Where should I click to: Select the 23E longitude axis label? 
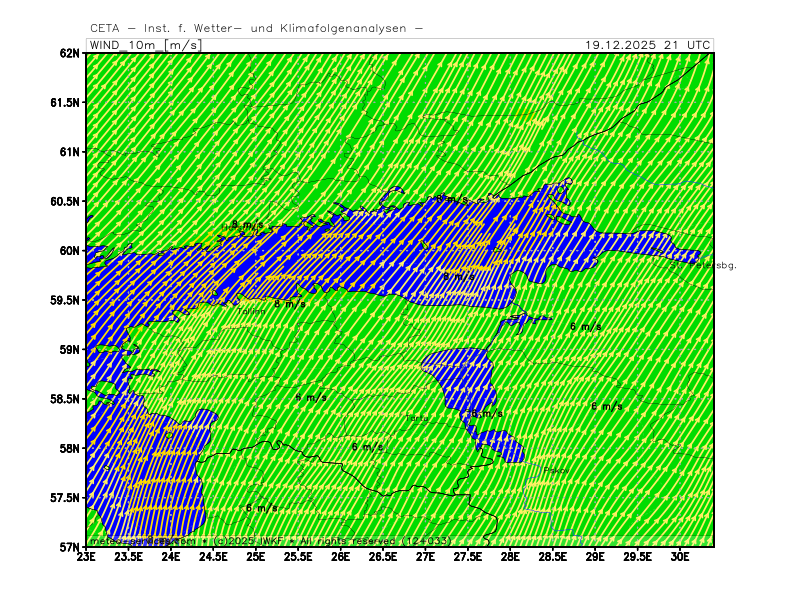coord(87,559)
